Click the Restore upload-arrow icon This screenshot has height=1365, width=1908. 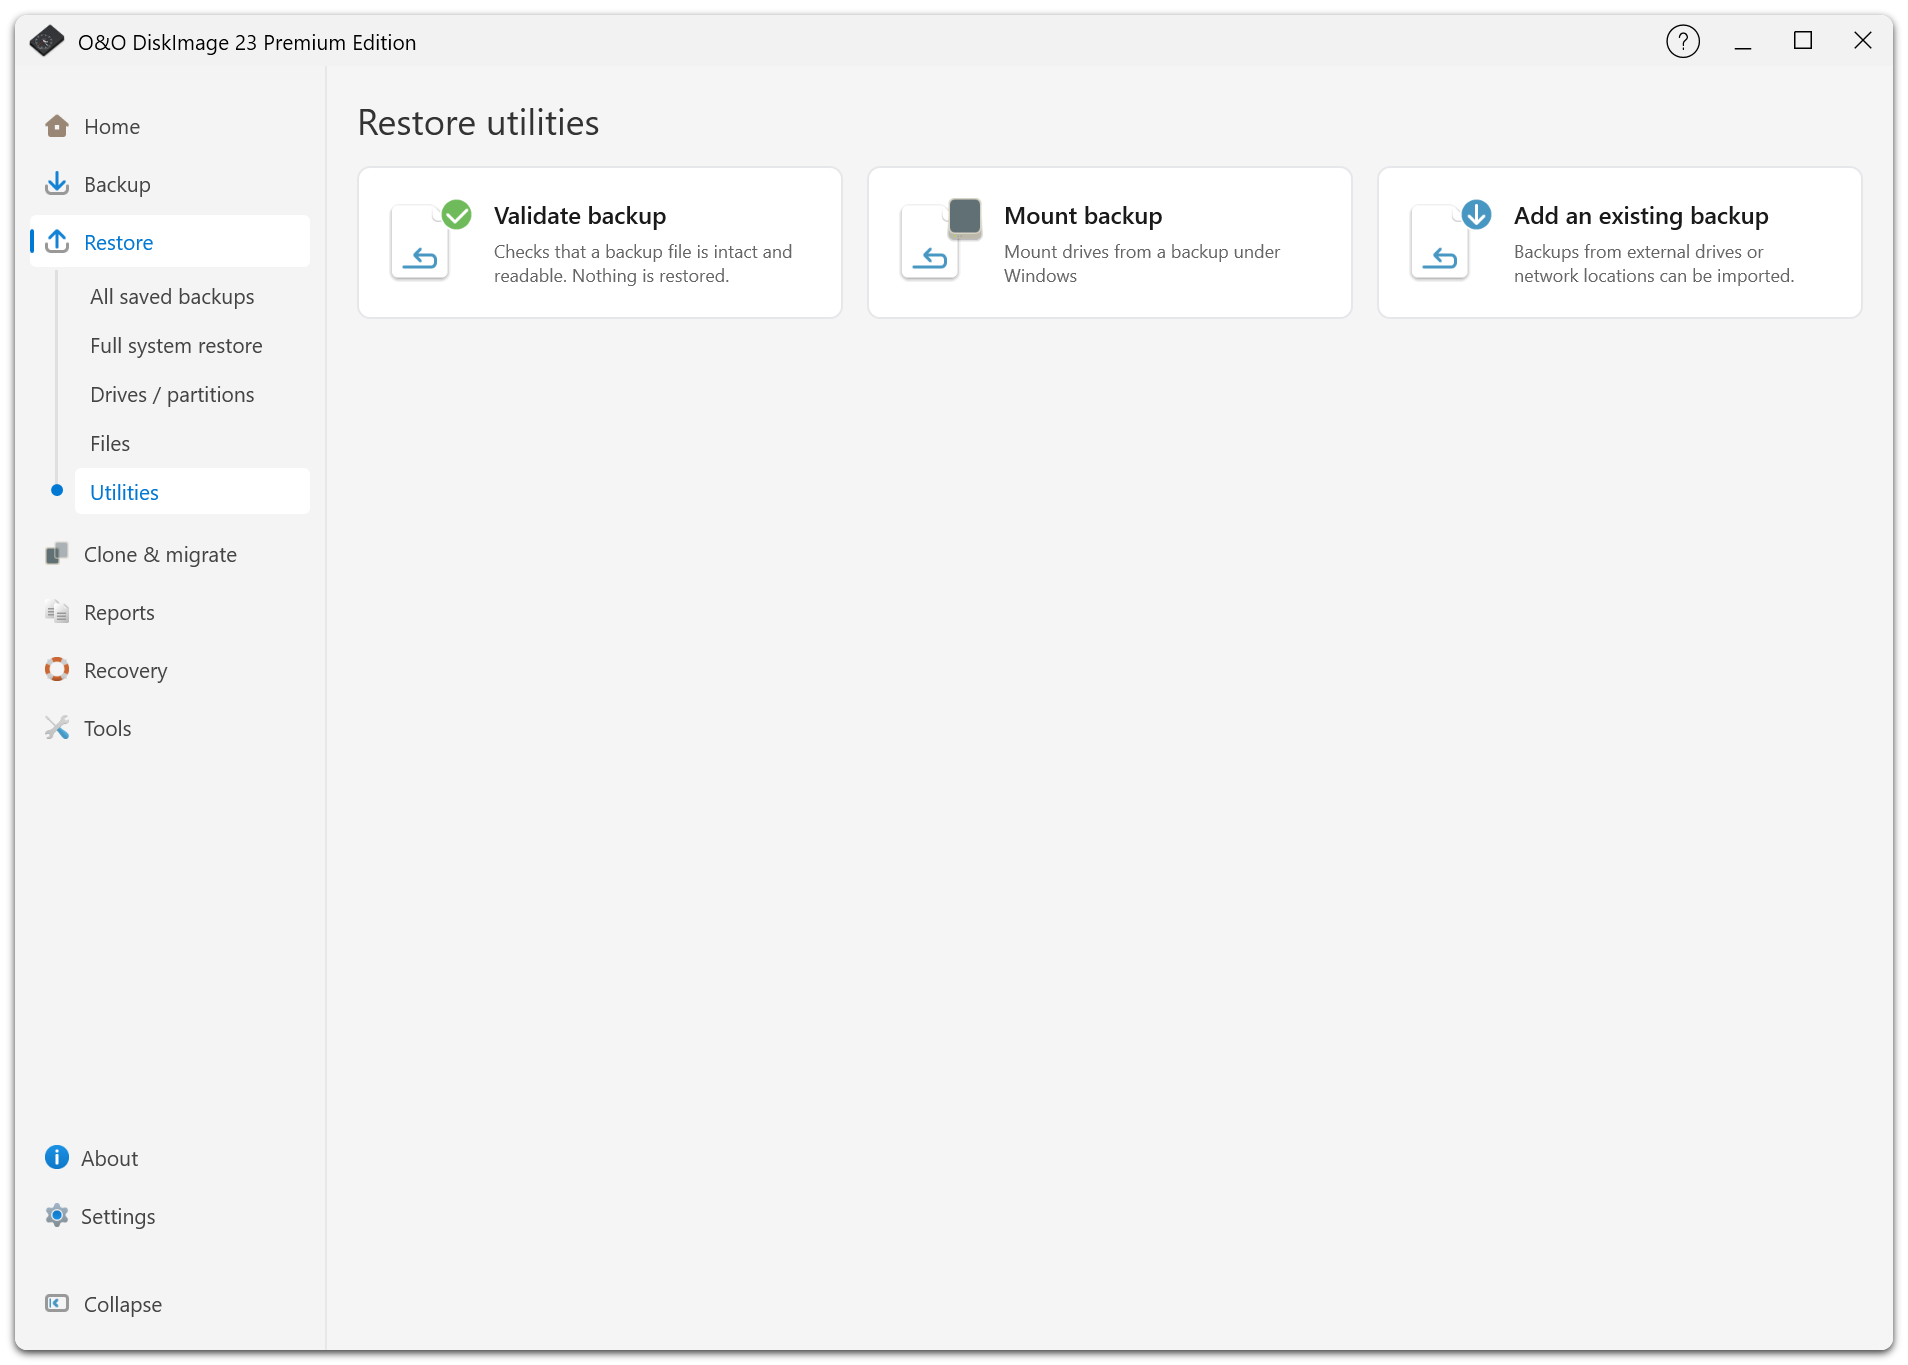click(x=57, y=242)
